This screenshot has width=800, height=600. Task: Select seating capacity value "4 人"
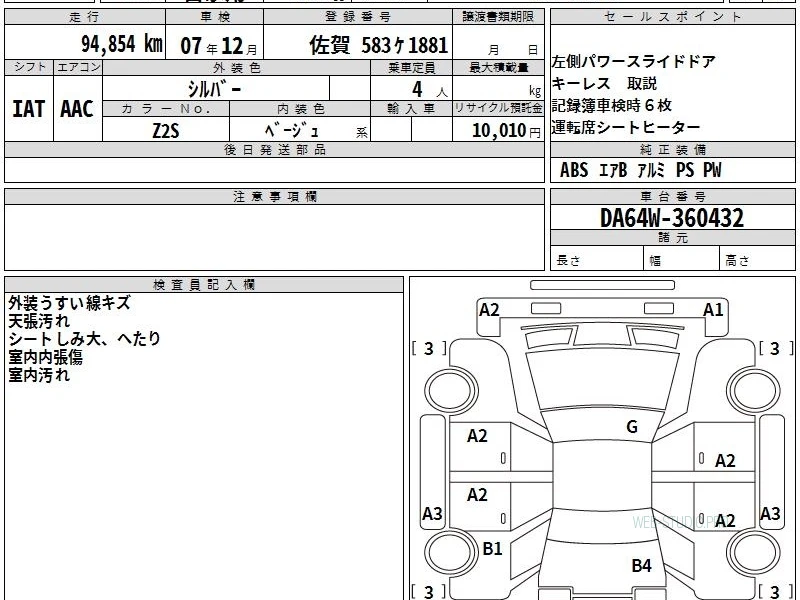click(429, 90)
